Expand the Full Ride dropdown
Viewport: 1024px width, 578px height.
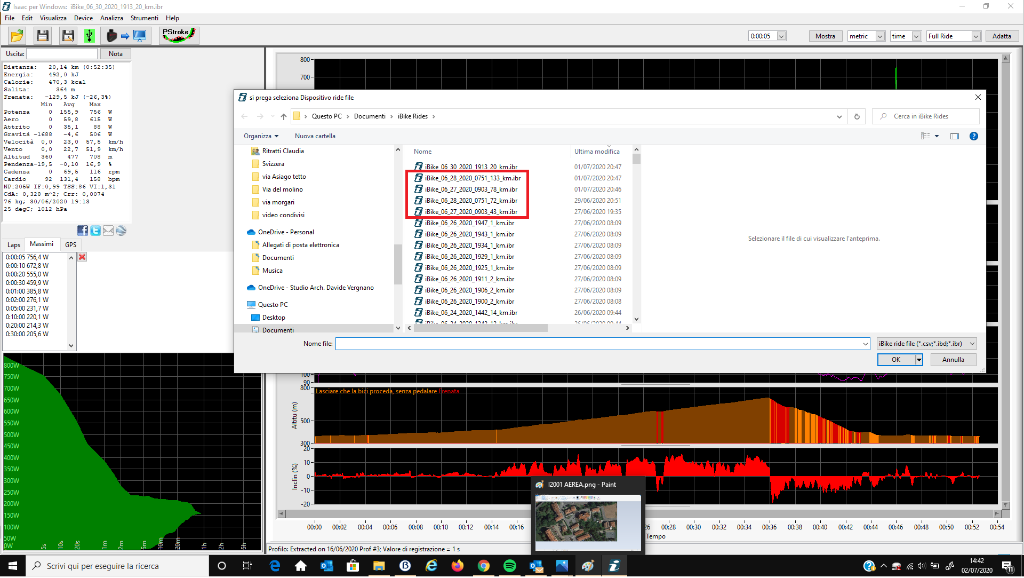coord(953,35)
